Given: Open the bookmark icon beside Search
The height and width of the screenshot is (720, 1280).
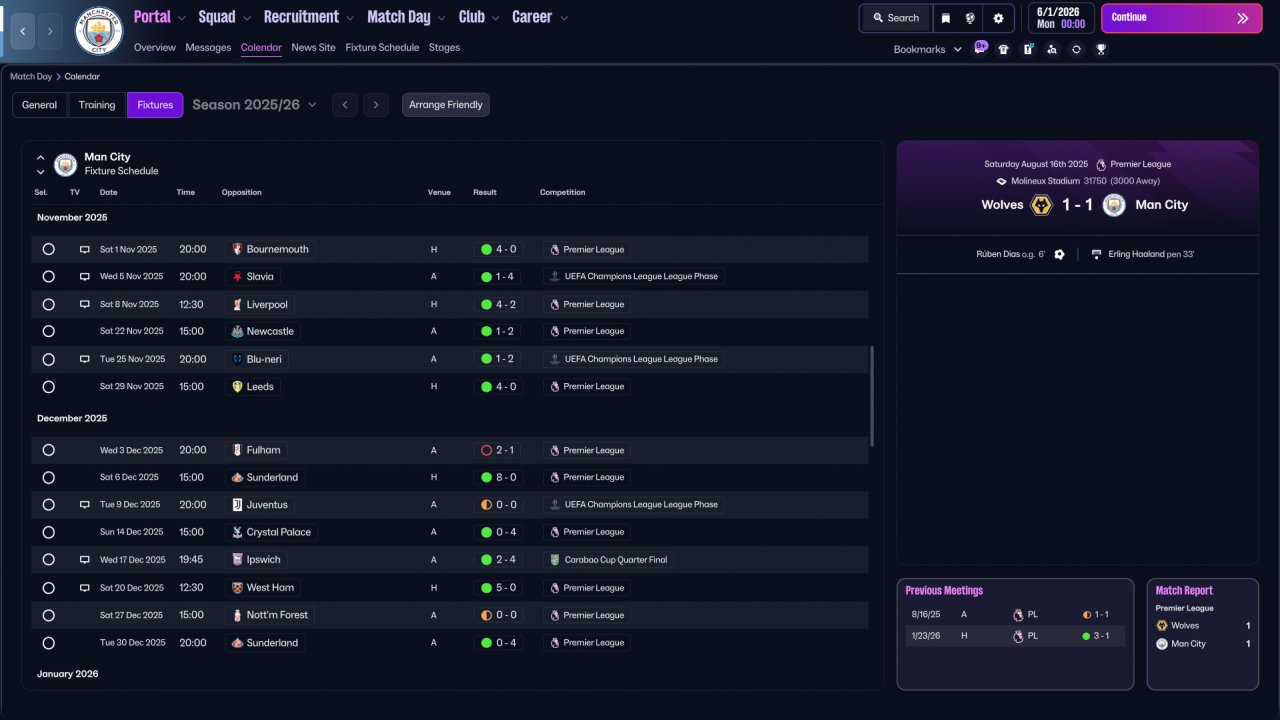Looking at the screenshot, I should click(946, 18).
